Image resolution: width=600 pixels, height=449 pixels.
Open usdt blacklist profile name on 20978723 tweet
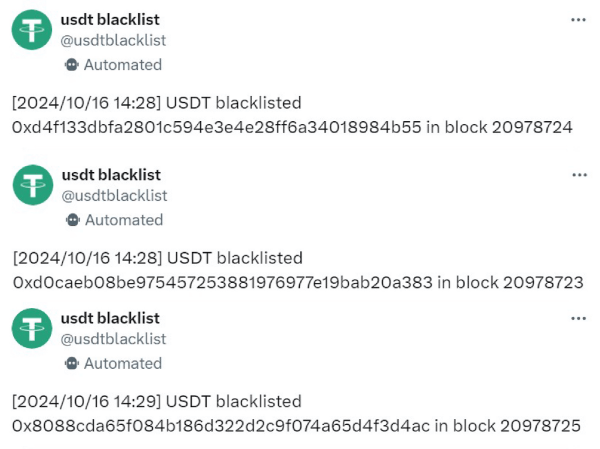pos(111,175)
